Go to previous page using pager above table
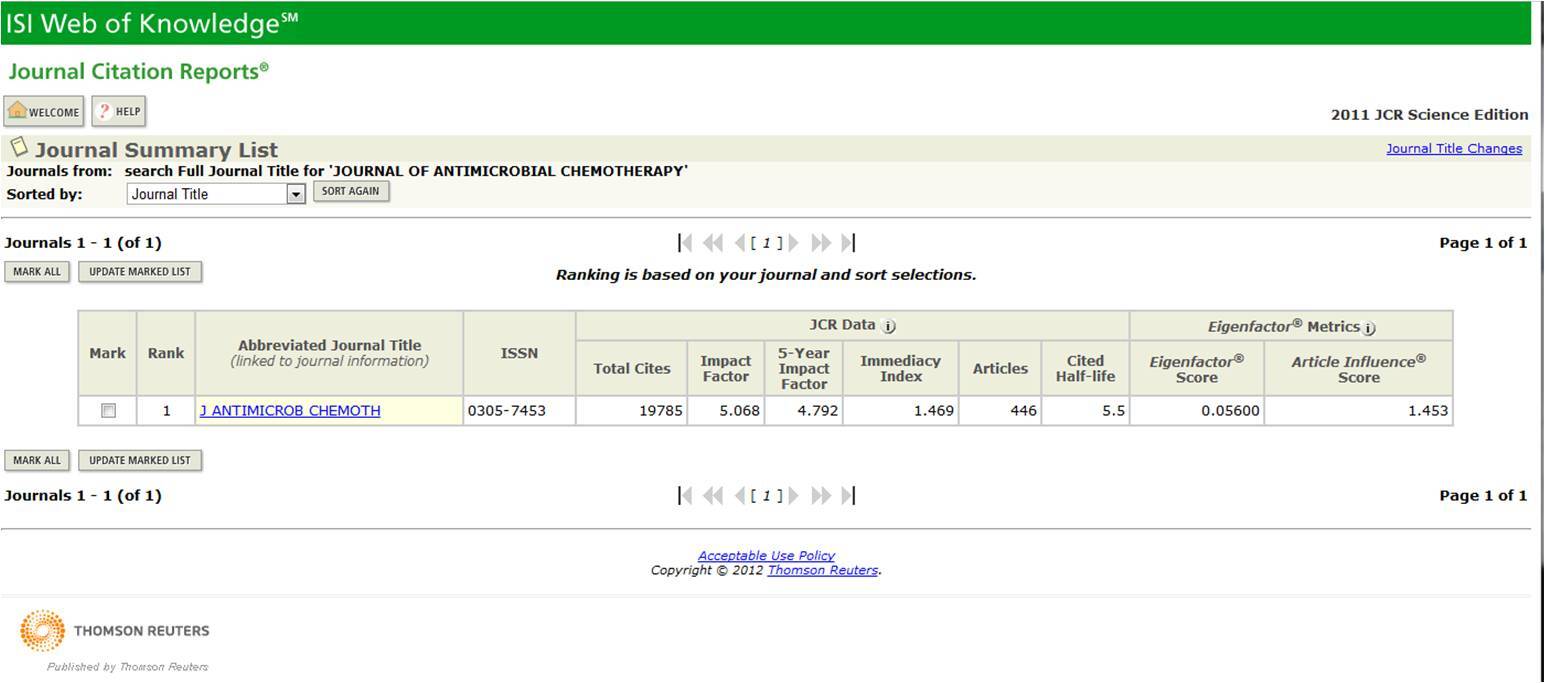The image size is (1545, 683). [739, 243]
